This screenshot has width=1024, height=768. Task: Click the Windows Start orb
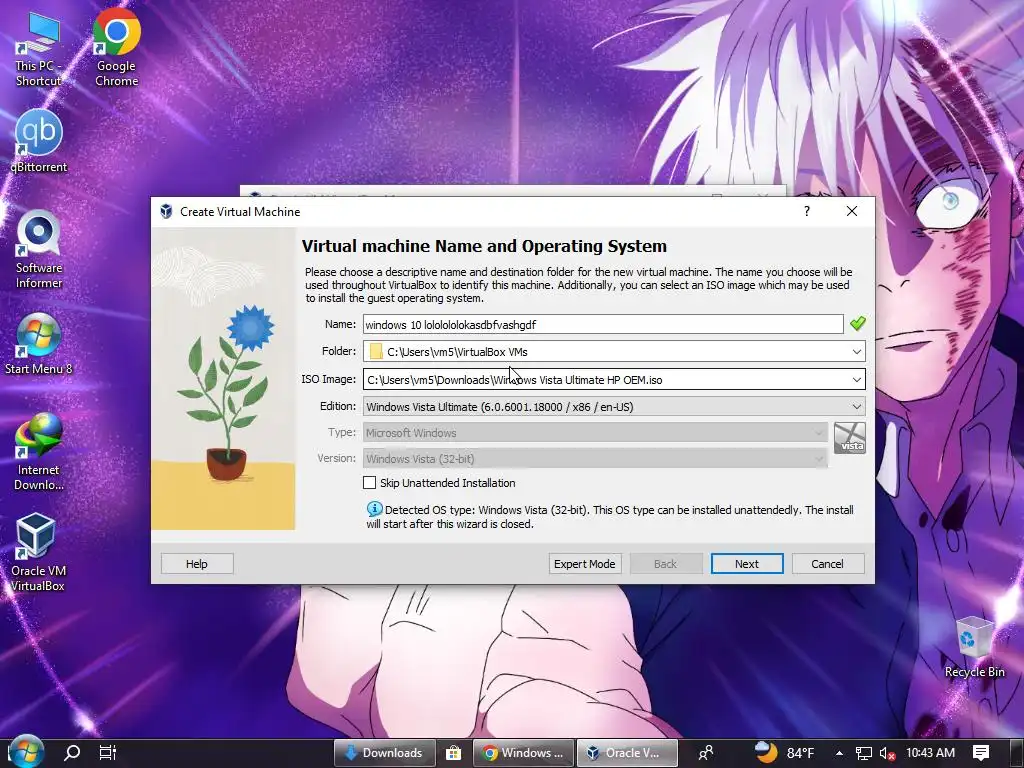(x=26, y=752)
